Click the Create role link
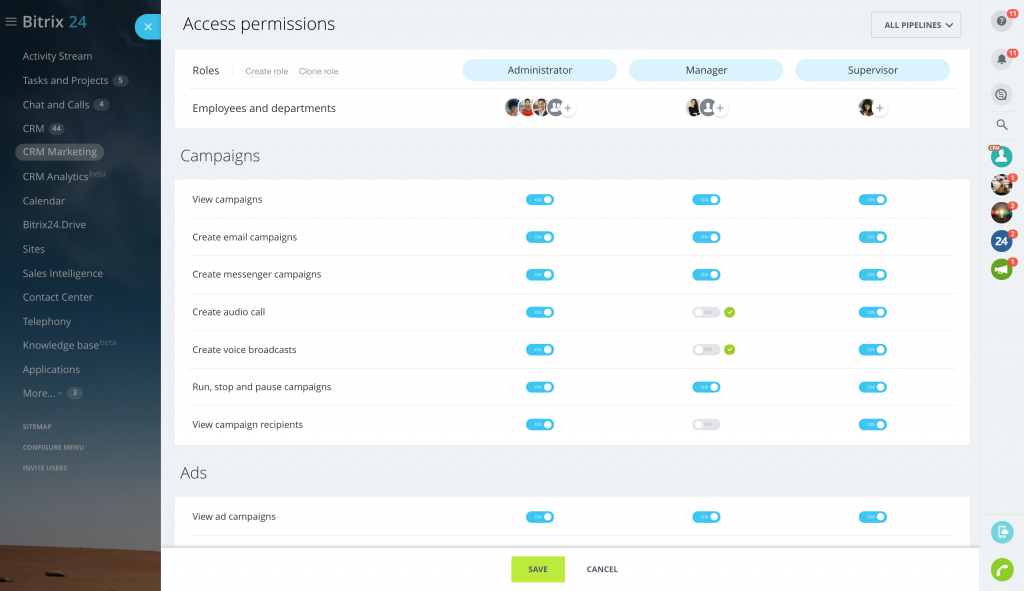This screenshot has width=1024, height=591. click(x=266, y=72)
